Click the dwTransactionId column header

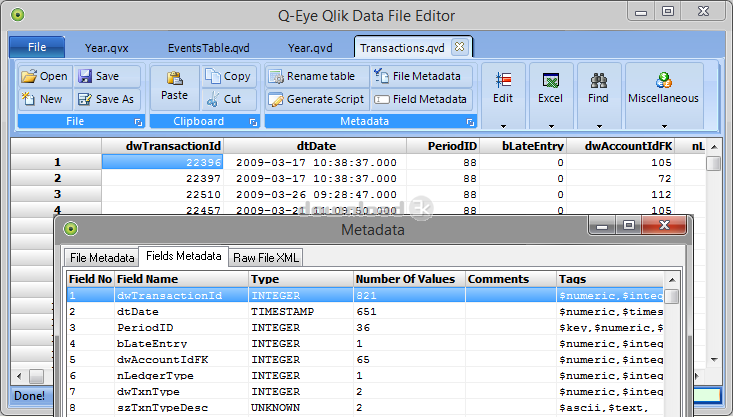(163, 146)
